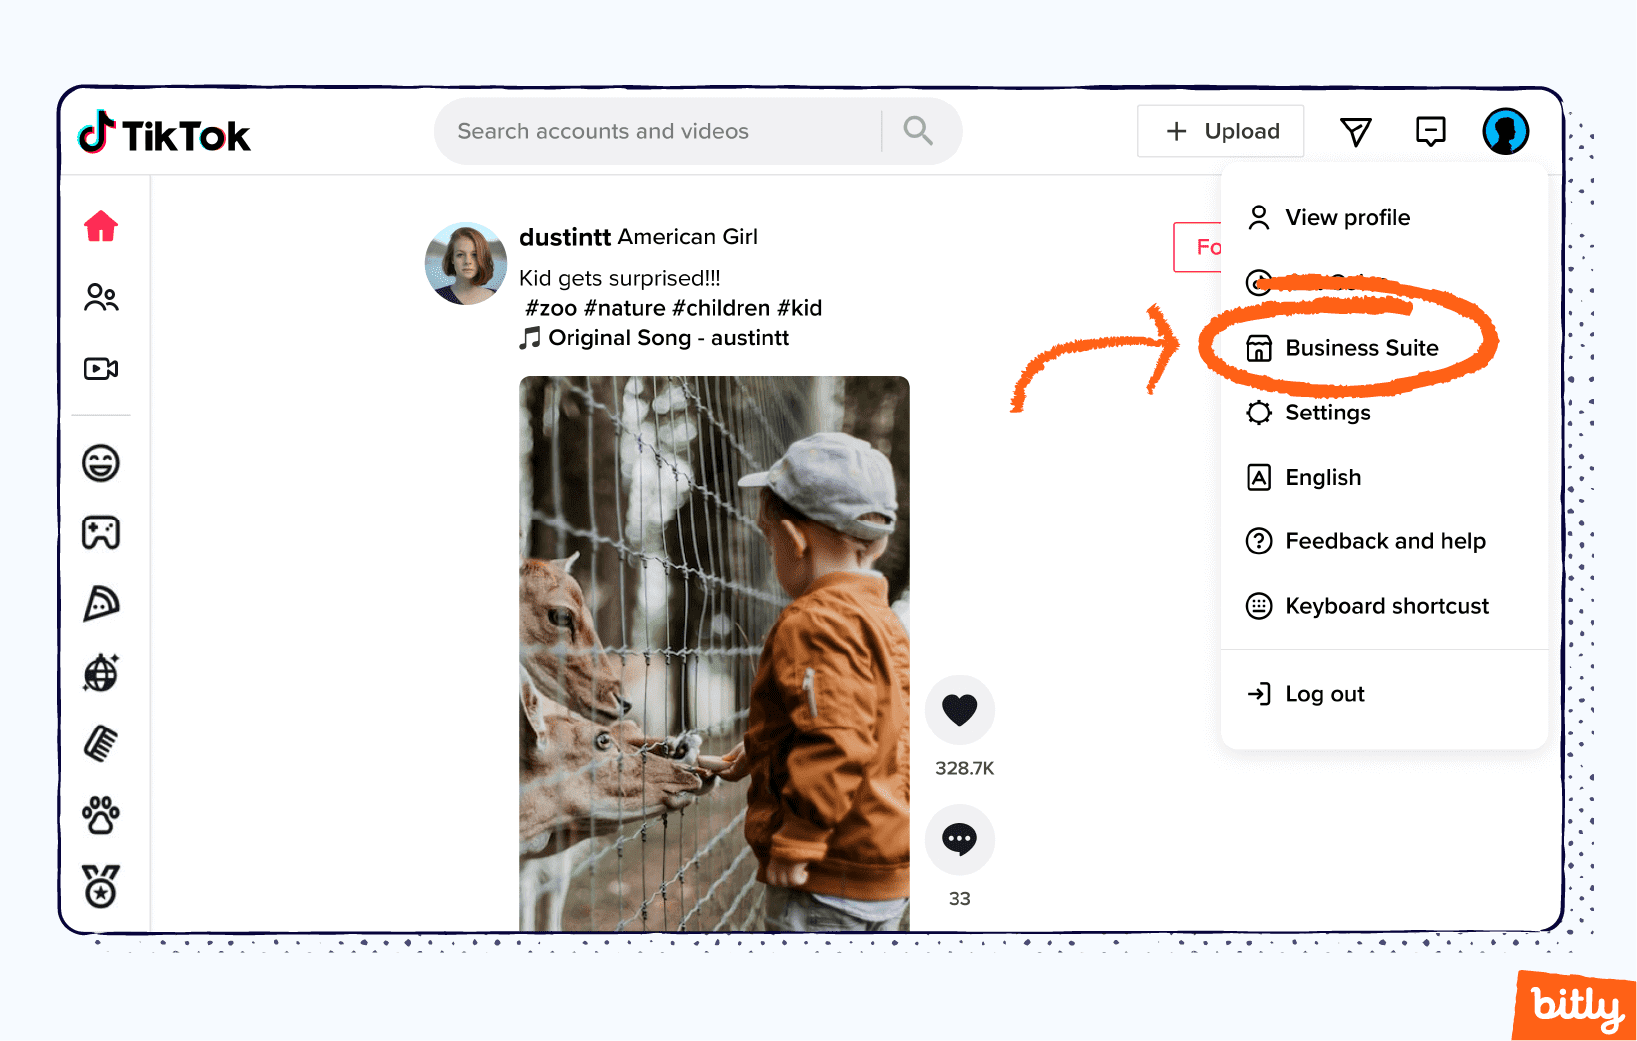Click the #zoo hashtag

coord(551,308)
